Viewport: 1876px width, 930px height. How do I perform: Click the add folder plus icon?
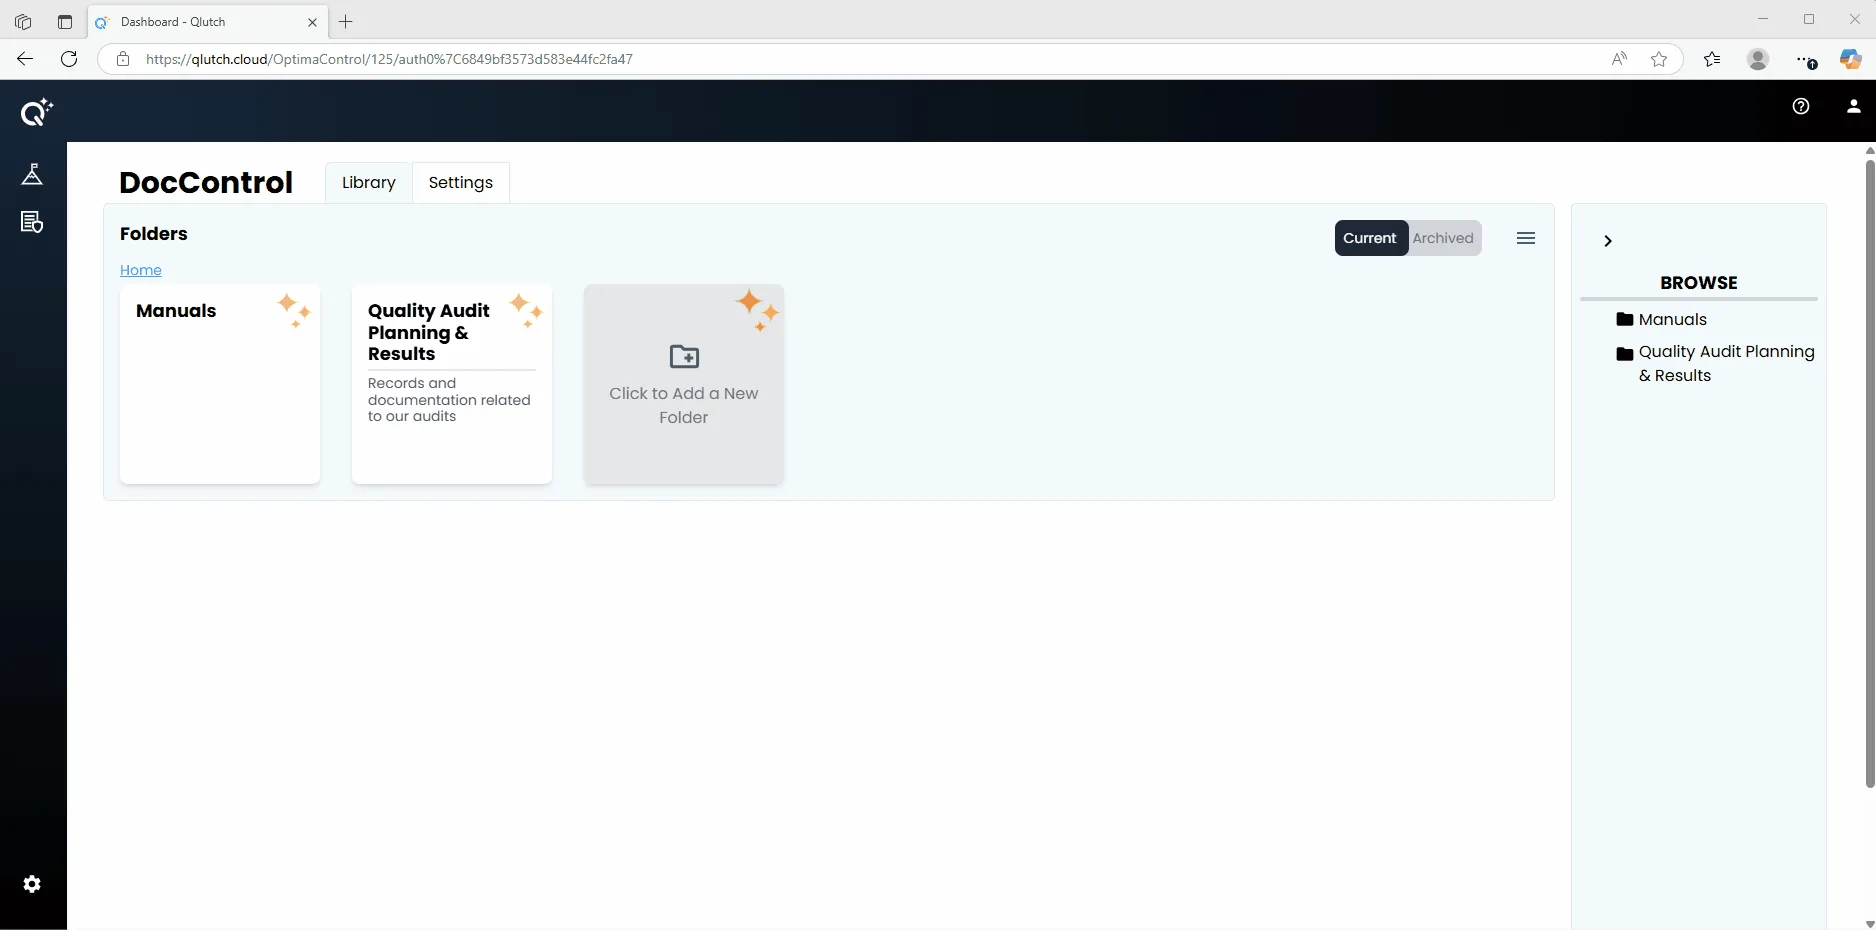point(684,356)
